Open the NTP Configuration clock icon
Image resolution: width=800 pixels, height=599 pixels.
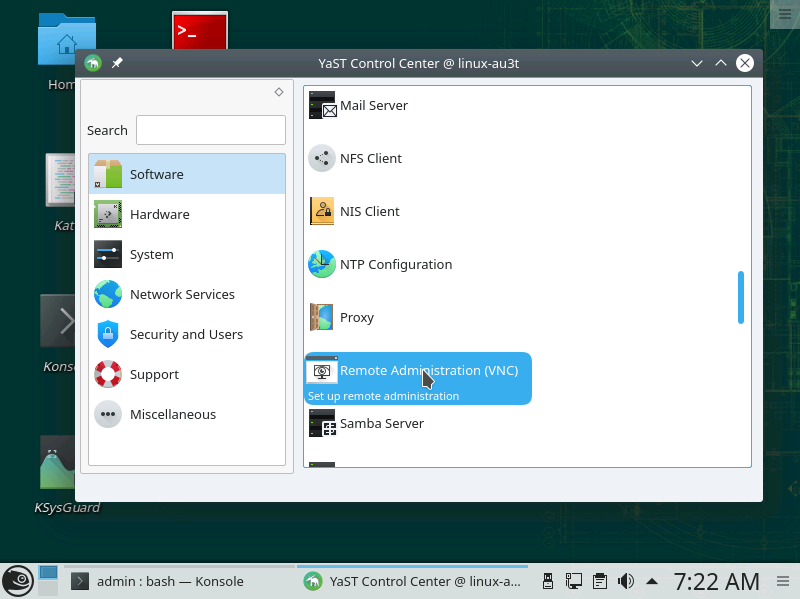322,264
